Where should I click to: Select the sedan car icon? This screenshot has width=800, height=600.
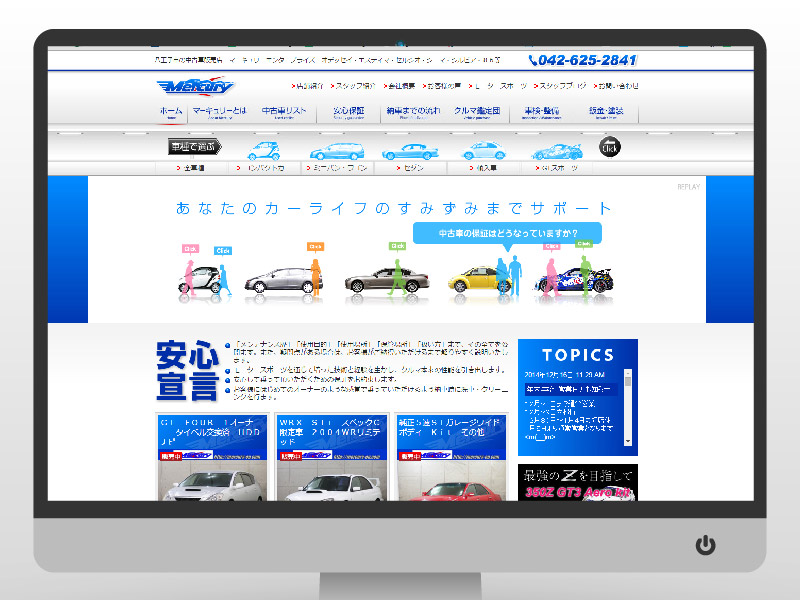409,151
